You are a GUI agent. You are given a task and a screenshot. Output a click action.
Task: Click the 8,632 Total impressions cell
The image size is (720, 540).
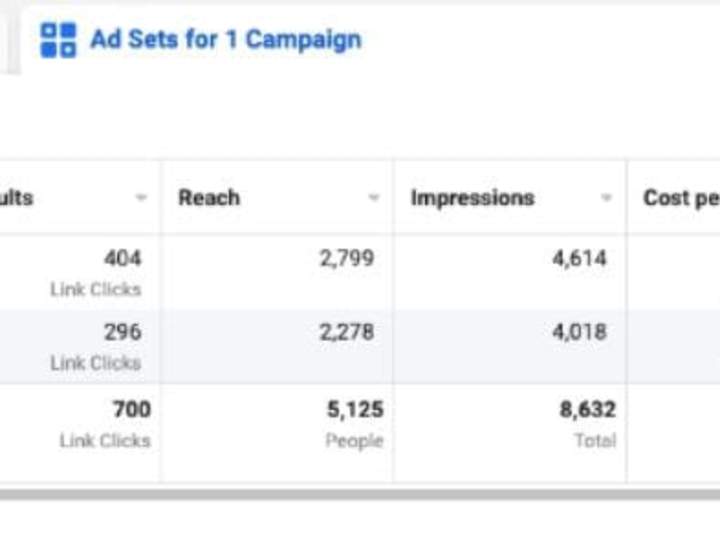(x=588, y=423)
